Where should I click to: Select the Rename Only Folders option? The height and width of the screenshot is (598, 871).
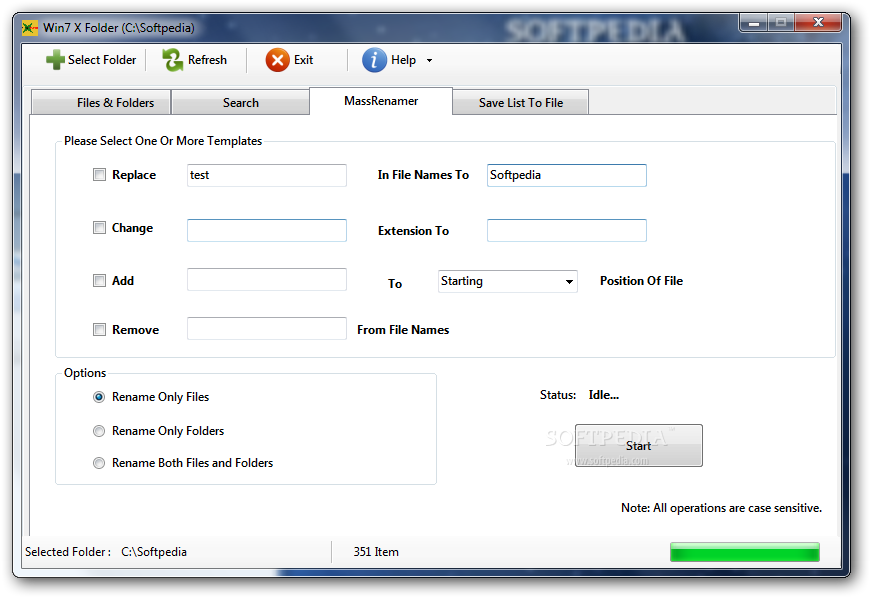click(x=99, y=431)
